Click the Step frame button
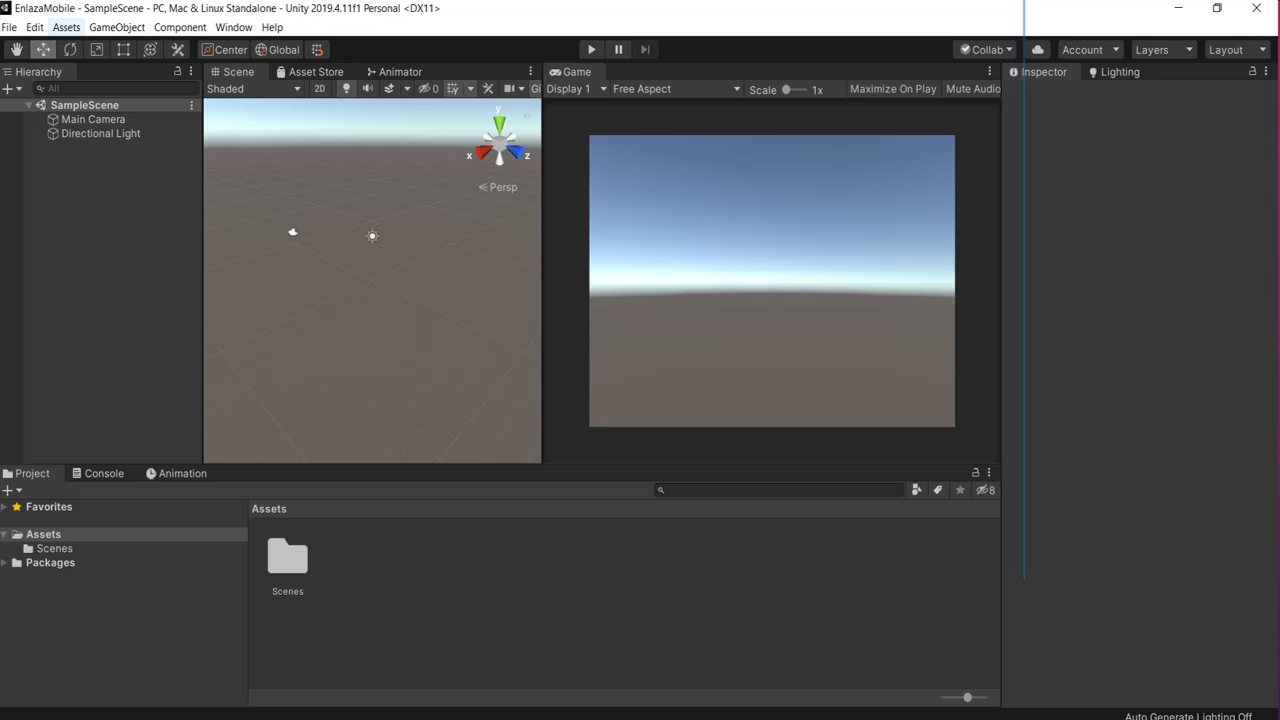1280x720 pixels. click(645, 50)
